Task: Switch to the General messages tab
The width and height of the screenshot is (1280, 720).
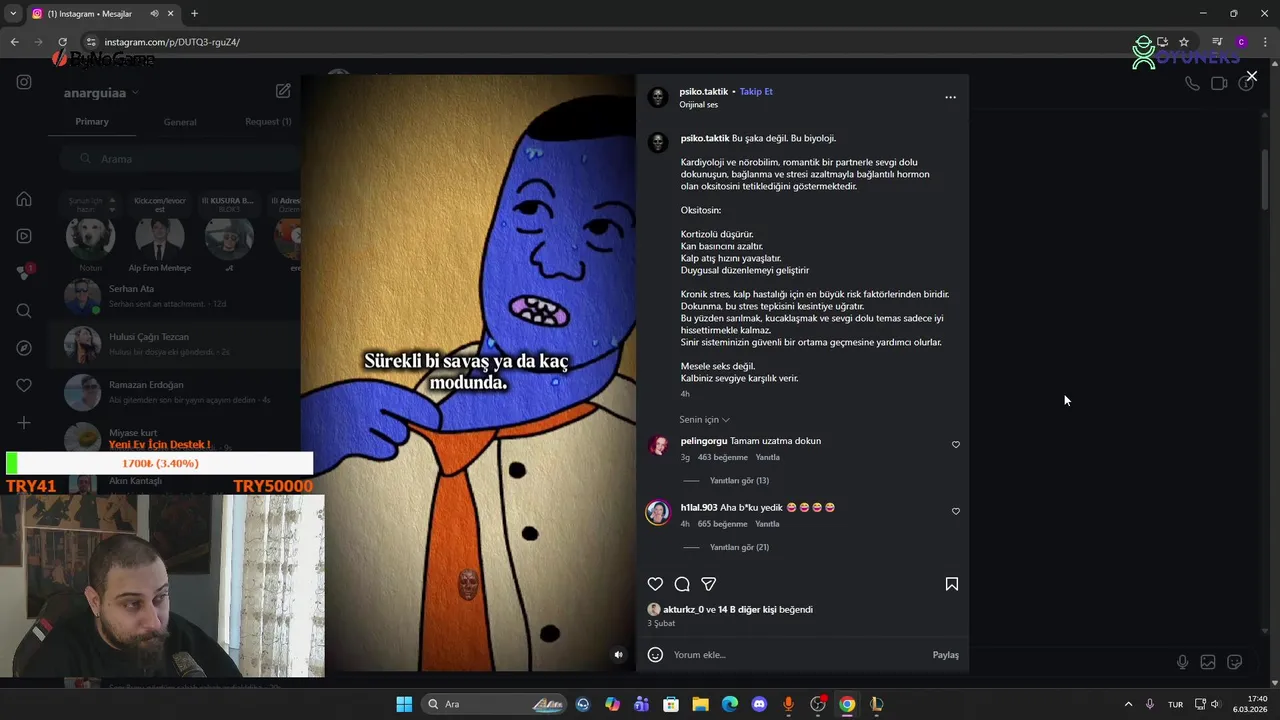Action: [180, 122]
